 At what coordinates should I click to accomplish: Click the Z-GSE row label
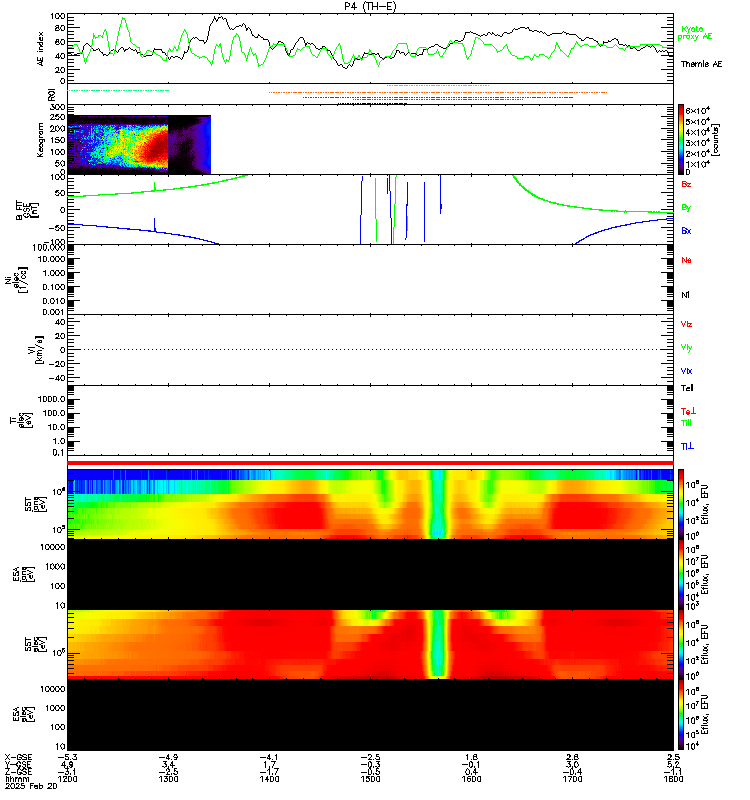[18, 771]
